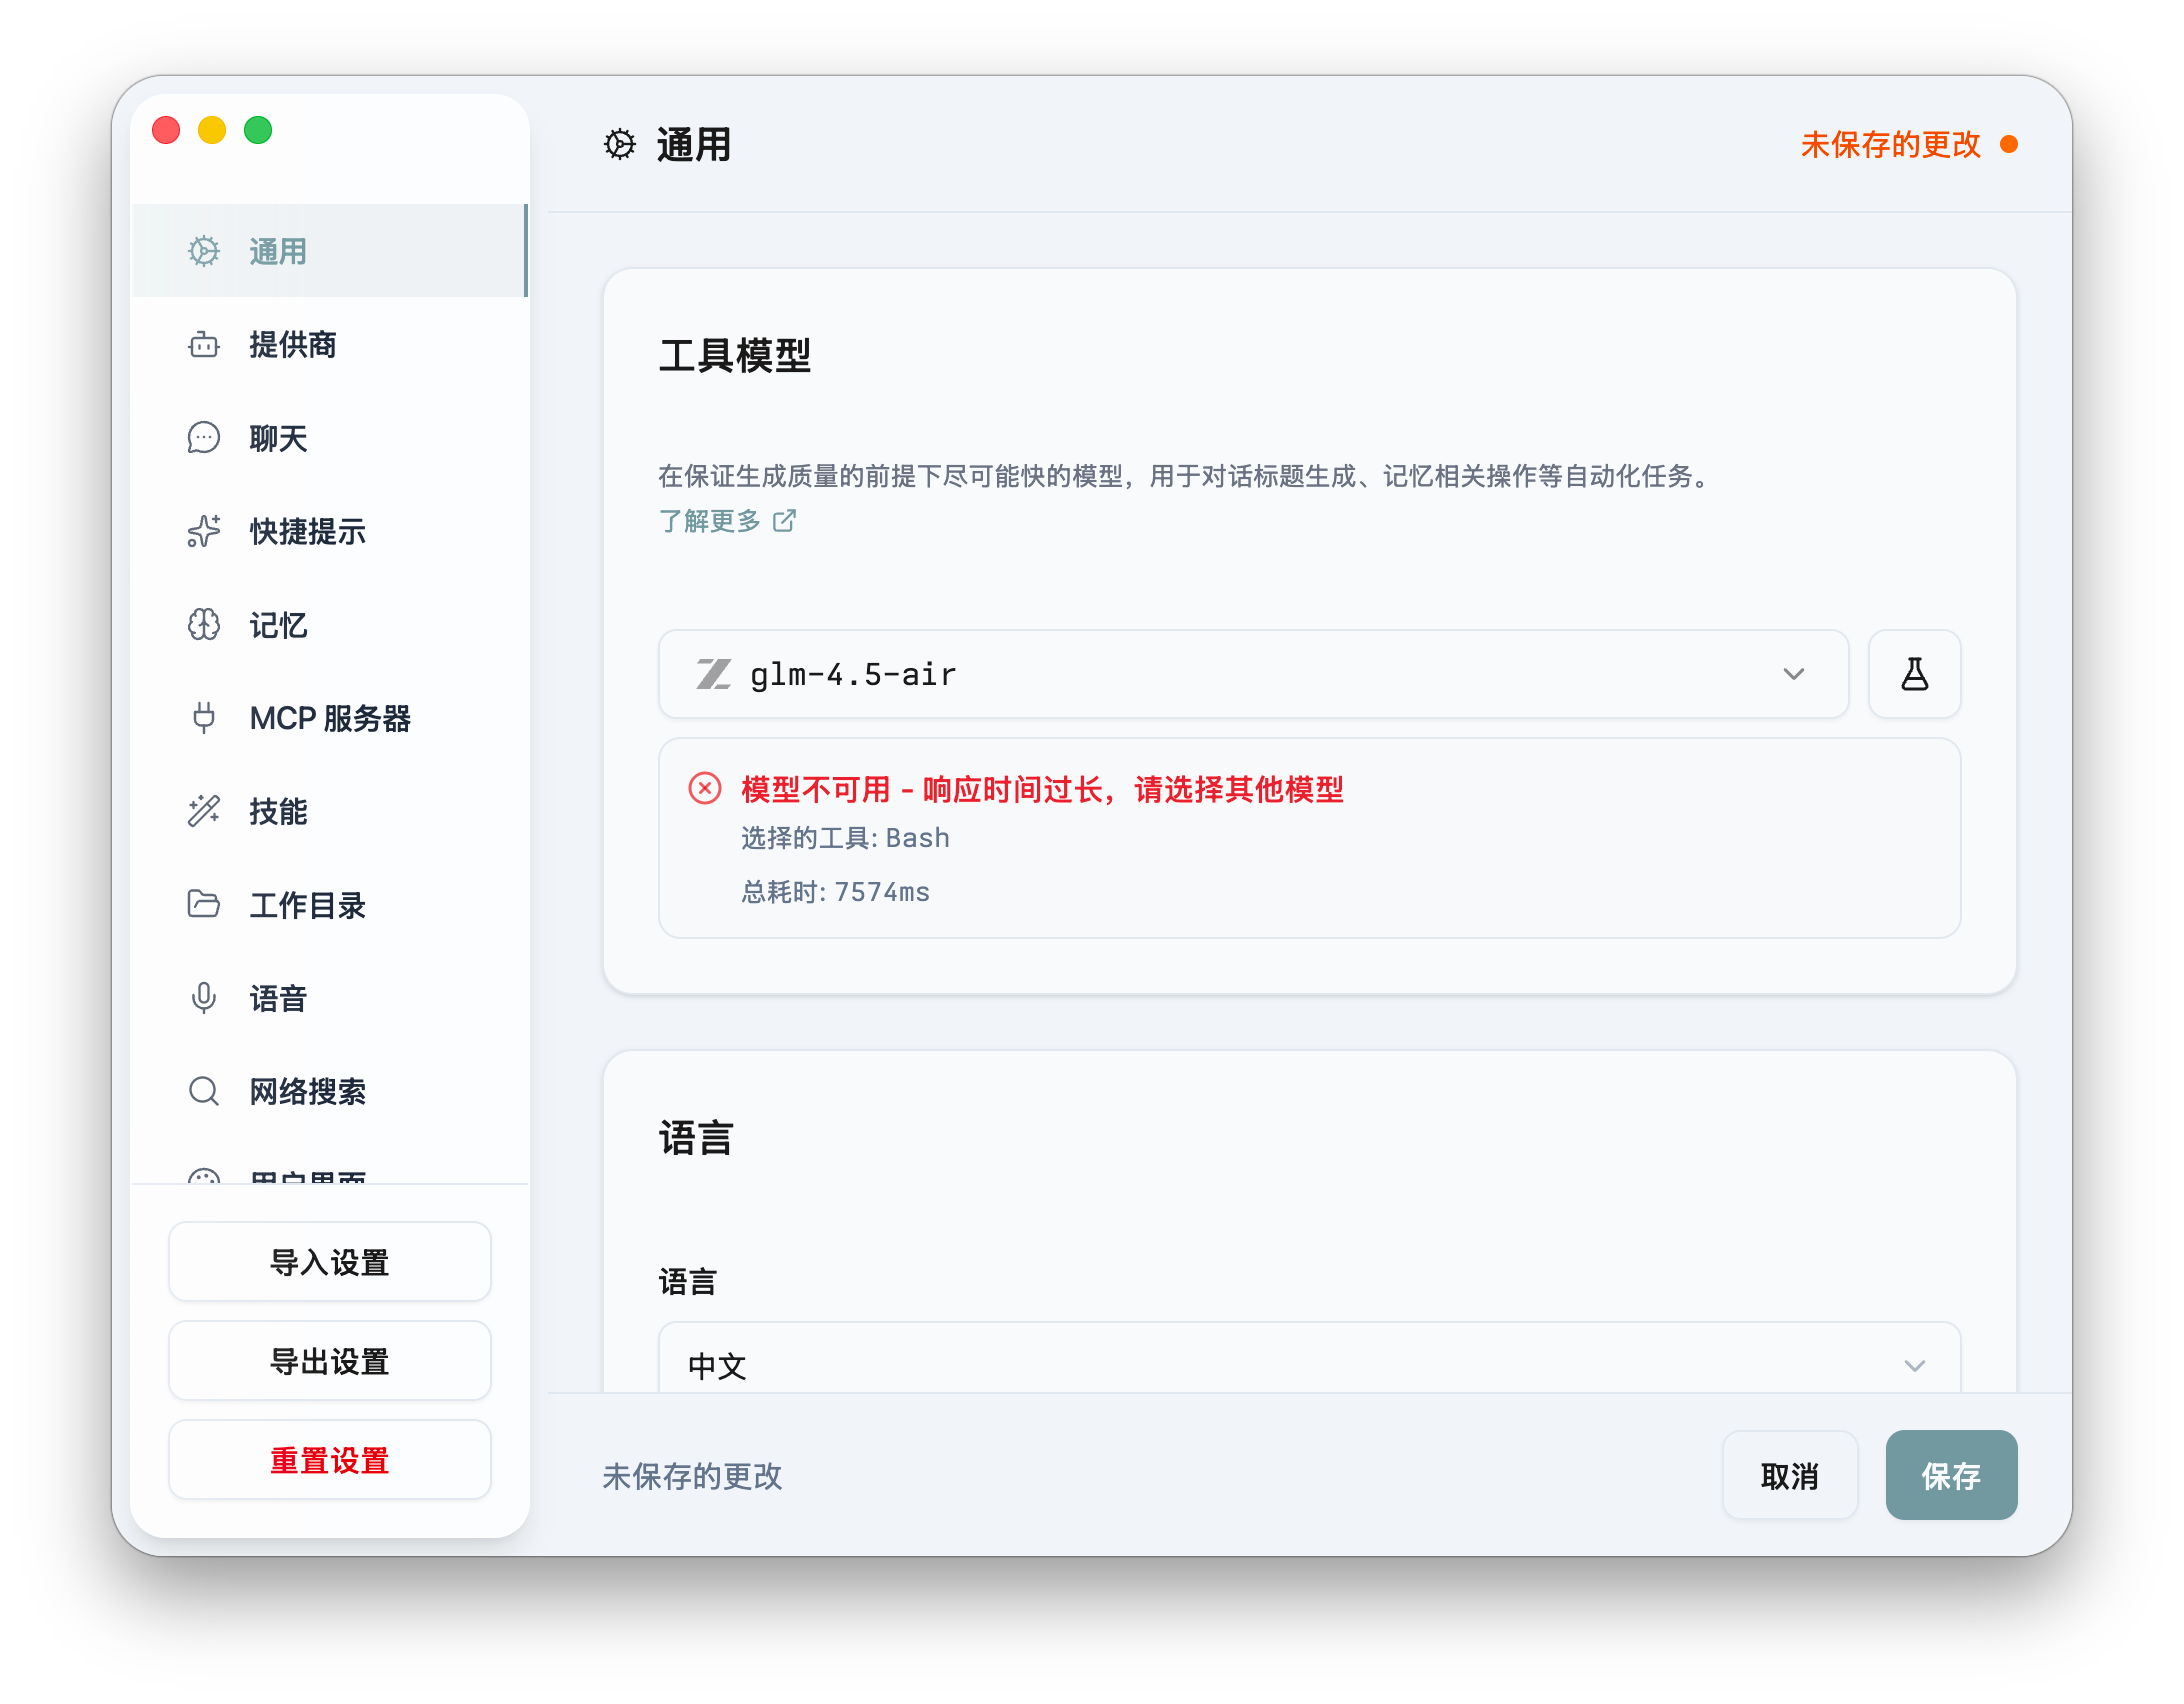The width and height of the screenshot is (2184, 1704).
Task: Select the 通用 gear icon in sidebar
Action: [x=203, y=251]
